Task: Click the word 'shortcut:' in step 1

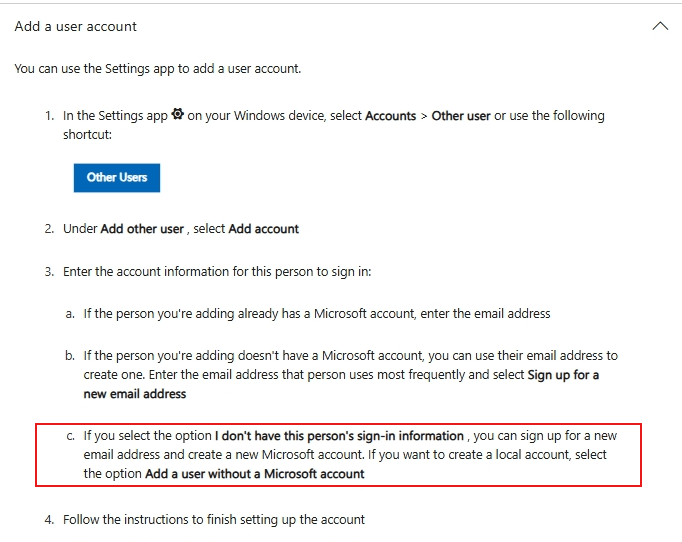Action: [x=87, y=134]
